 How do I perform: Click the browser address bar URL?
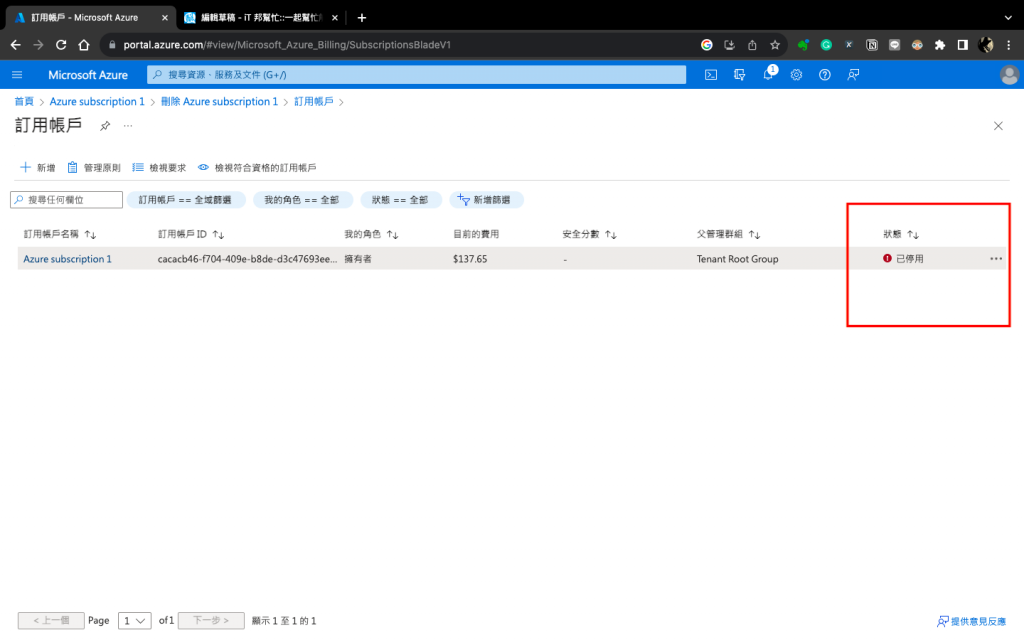287,44
